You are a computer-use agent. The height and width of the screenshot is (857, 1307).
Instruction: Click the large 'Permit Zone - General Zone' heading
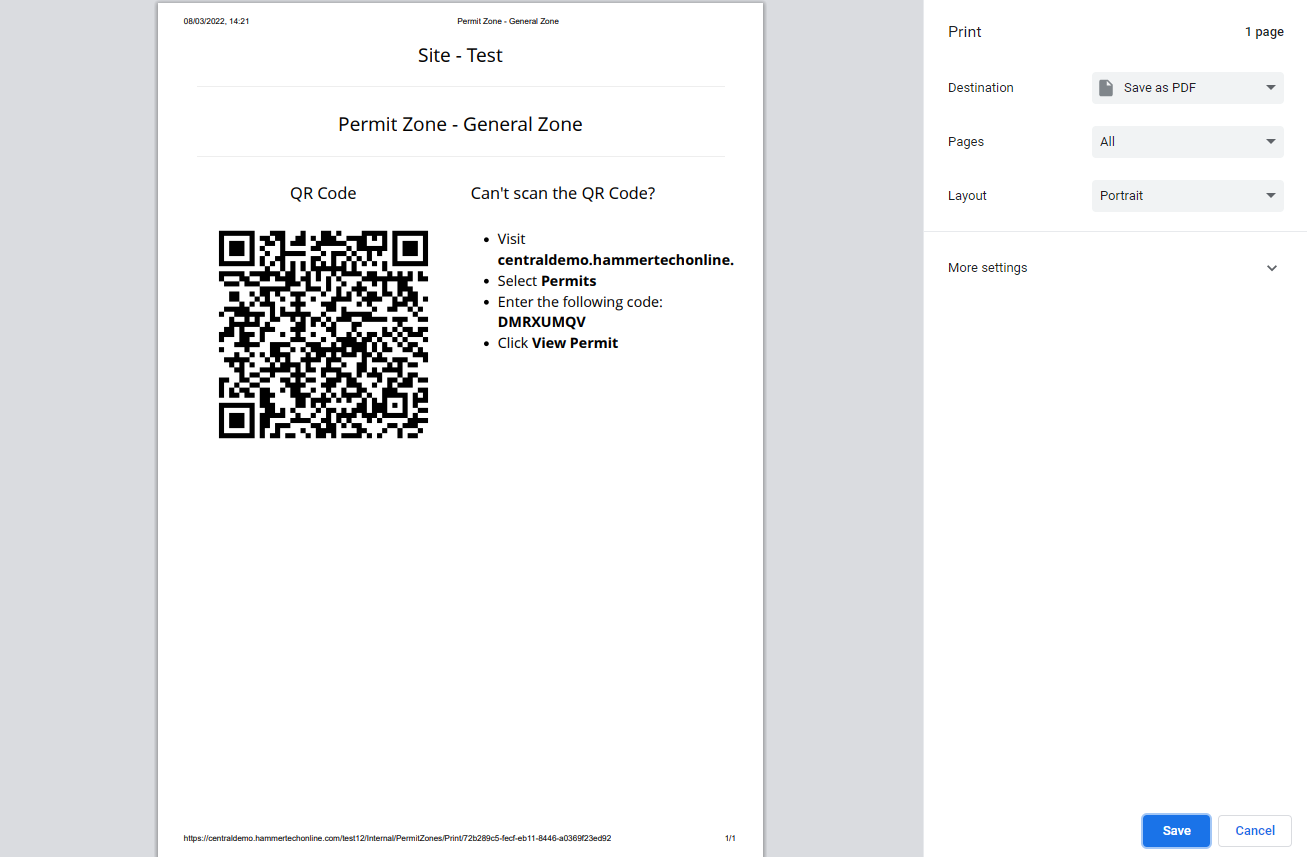[x=460, y=125]
